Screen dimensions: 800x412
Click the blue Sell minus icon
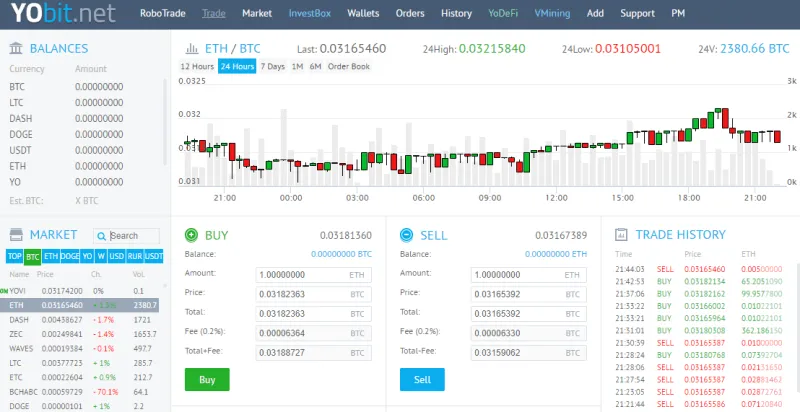point(407,235)
